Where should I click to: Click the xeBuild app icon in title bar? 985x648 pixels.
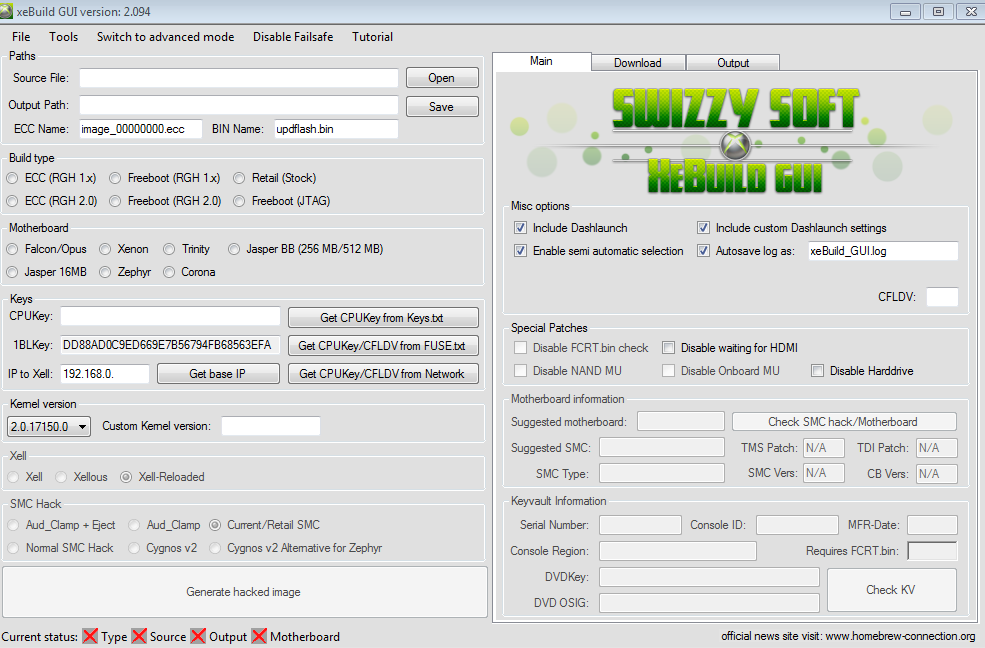click(9, 10)
